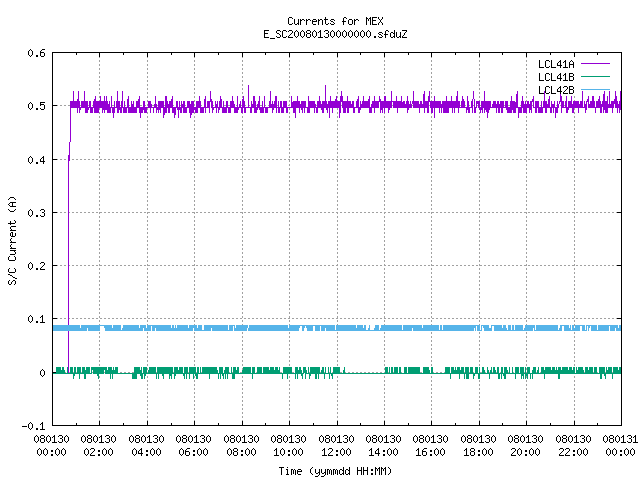Click the y-axis tick value 0.1
640x480 pixels.
pos(36,319)
